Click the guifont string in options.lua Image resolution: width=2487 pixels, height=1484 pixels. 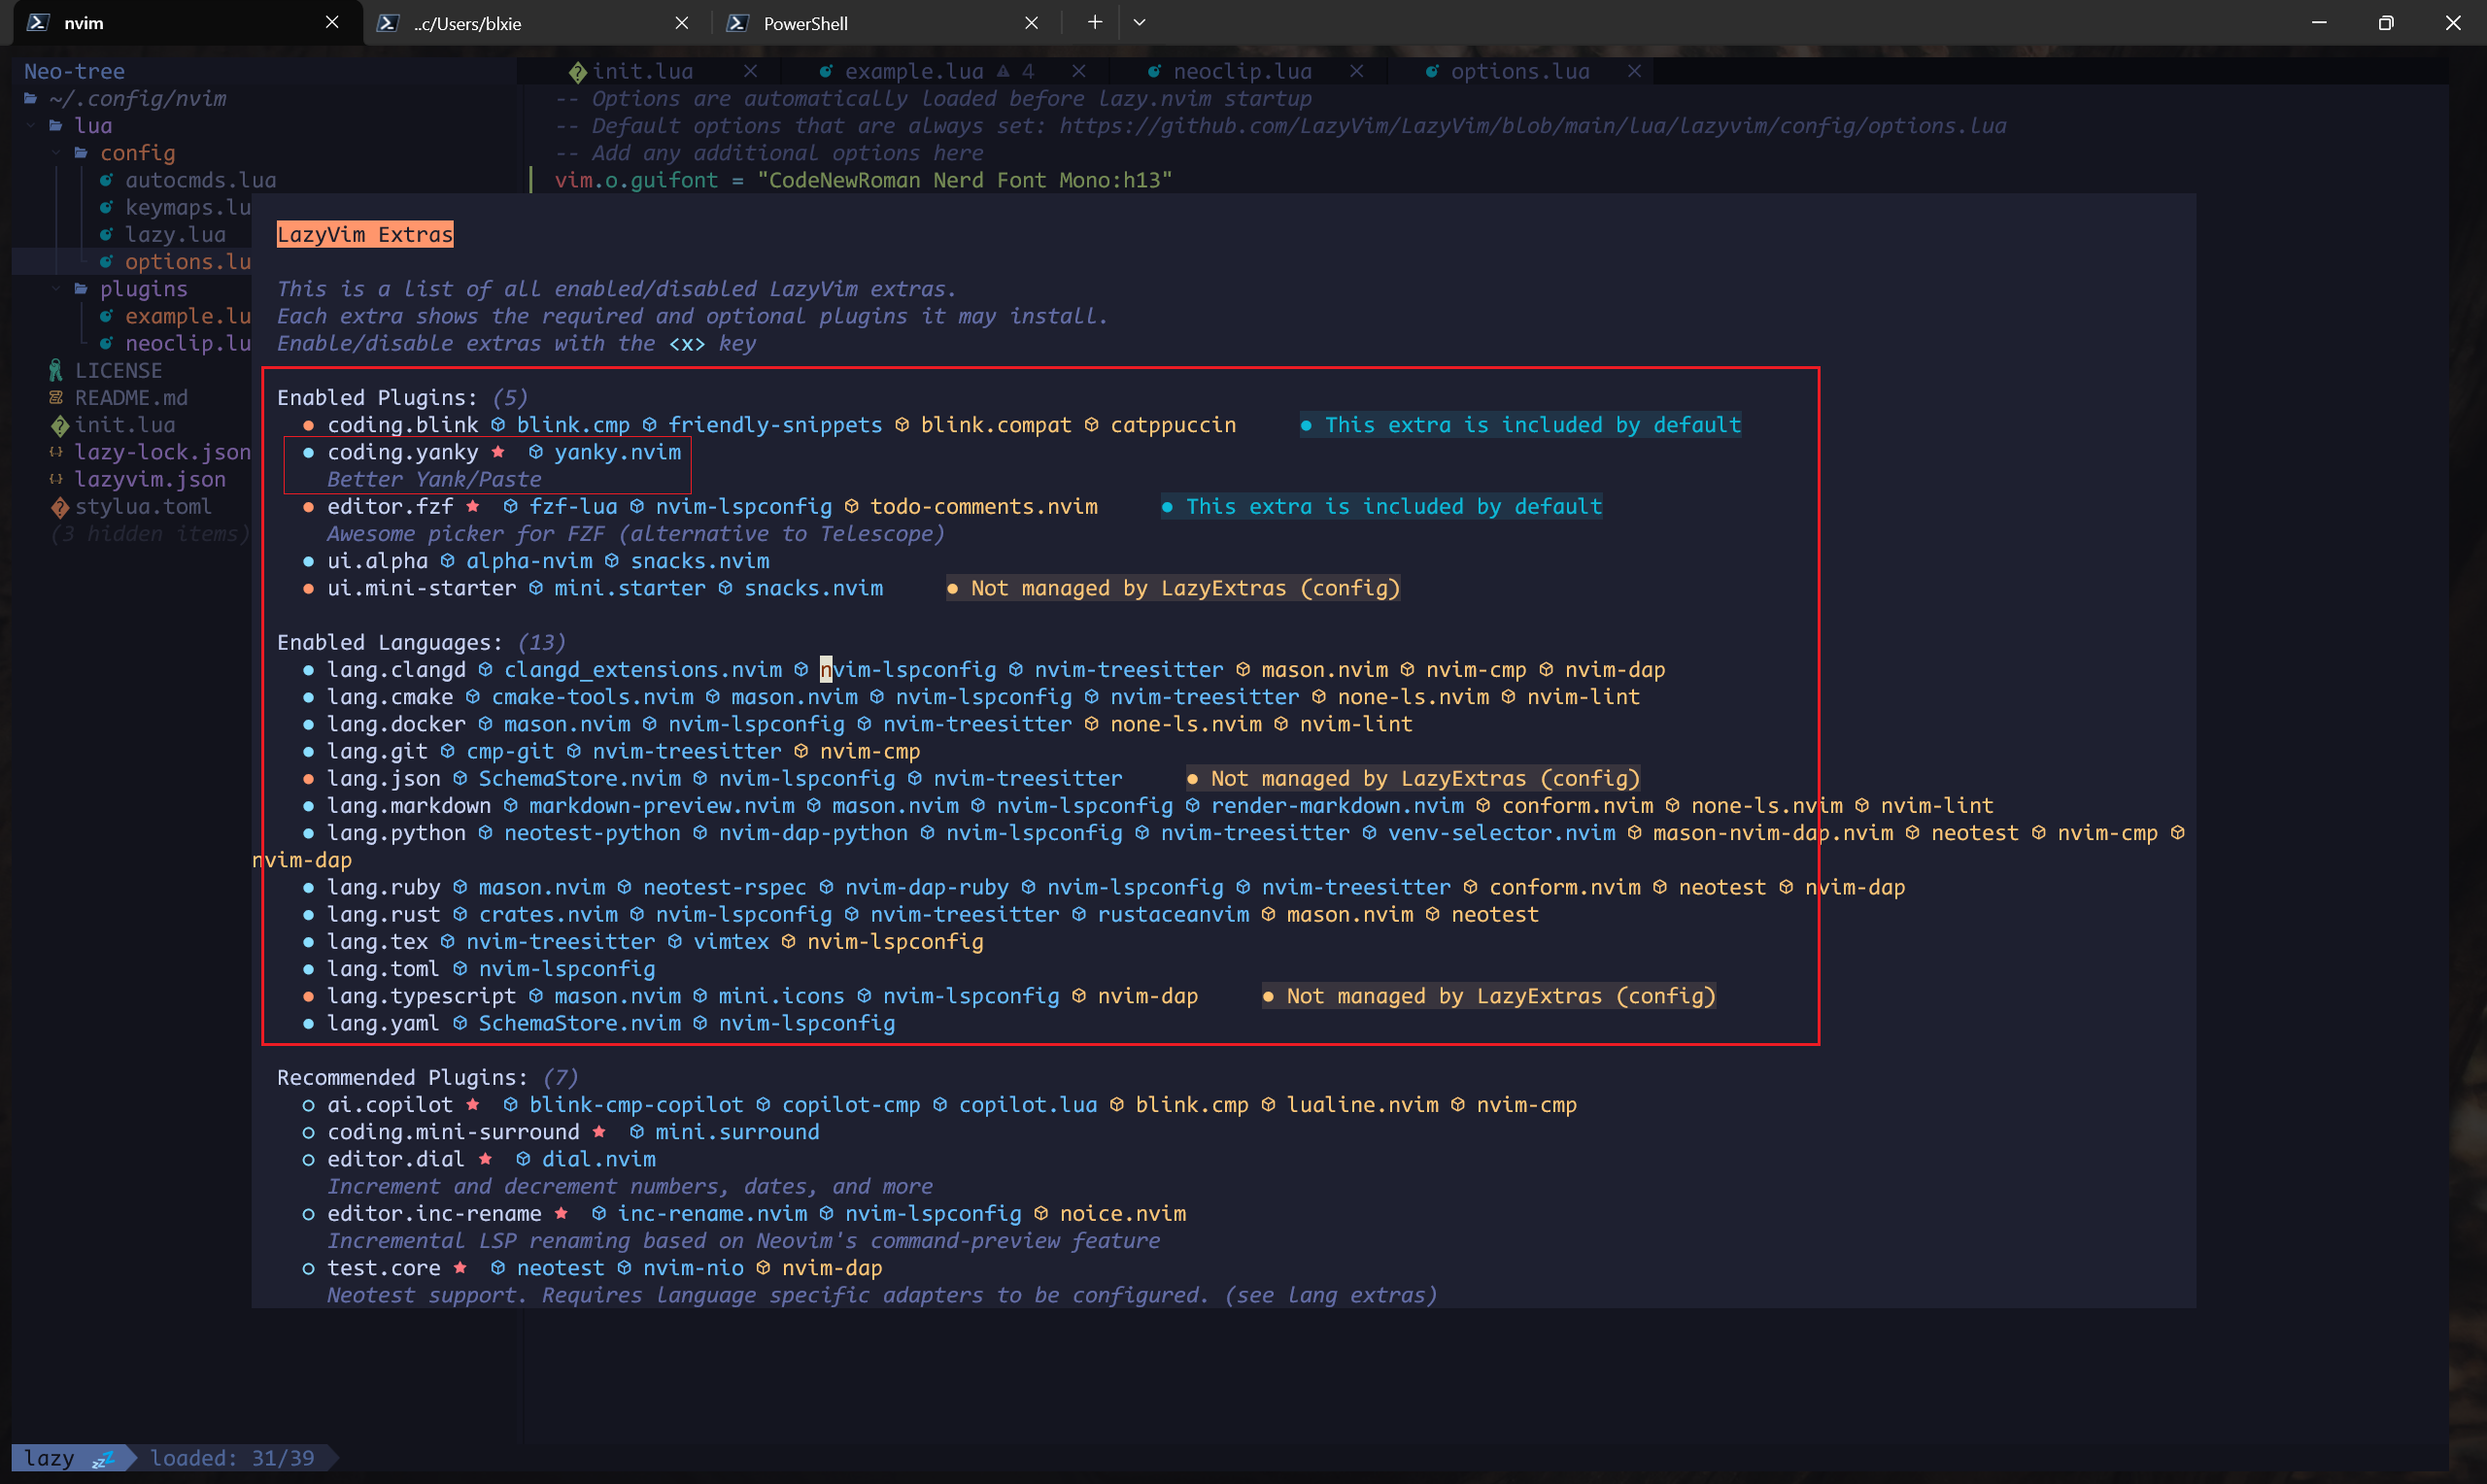[964, 180]
